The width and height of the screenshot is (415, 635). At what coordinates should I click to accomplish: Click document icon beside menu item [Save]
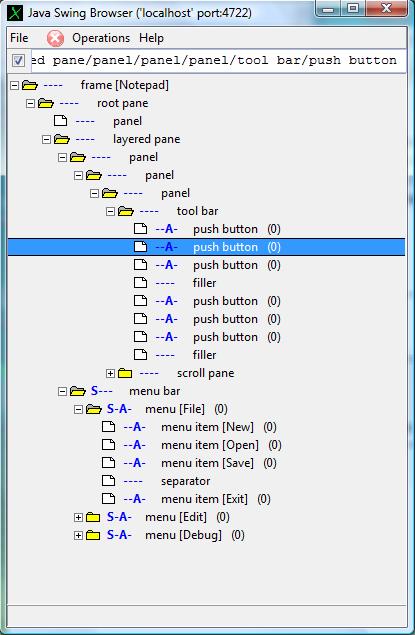click(109, 462)
